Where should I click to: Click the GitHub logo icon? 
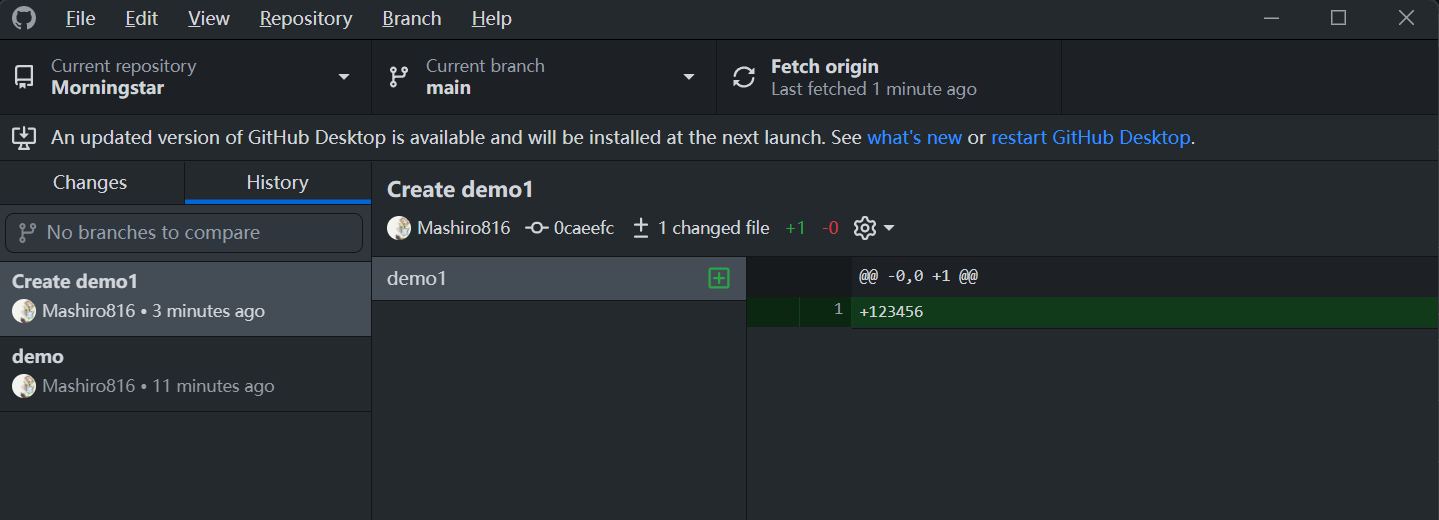click(x=24, y=18)
